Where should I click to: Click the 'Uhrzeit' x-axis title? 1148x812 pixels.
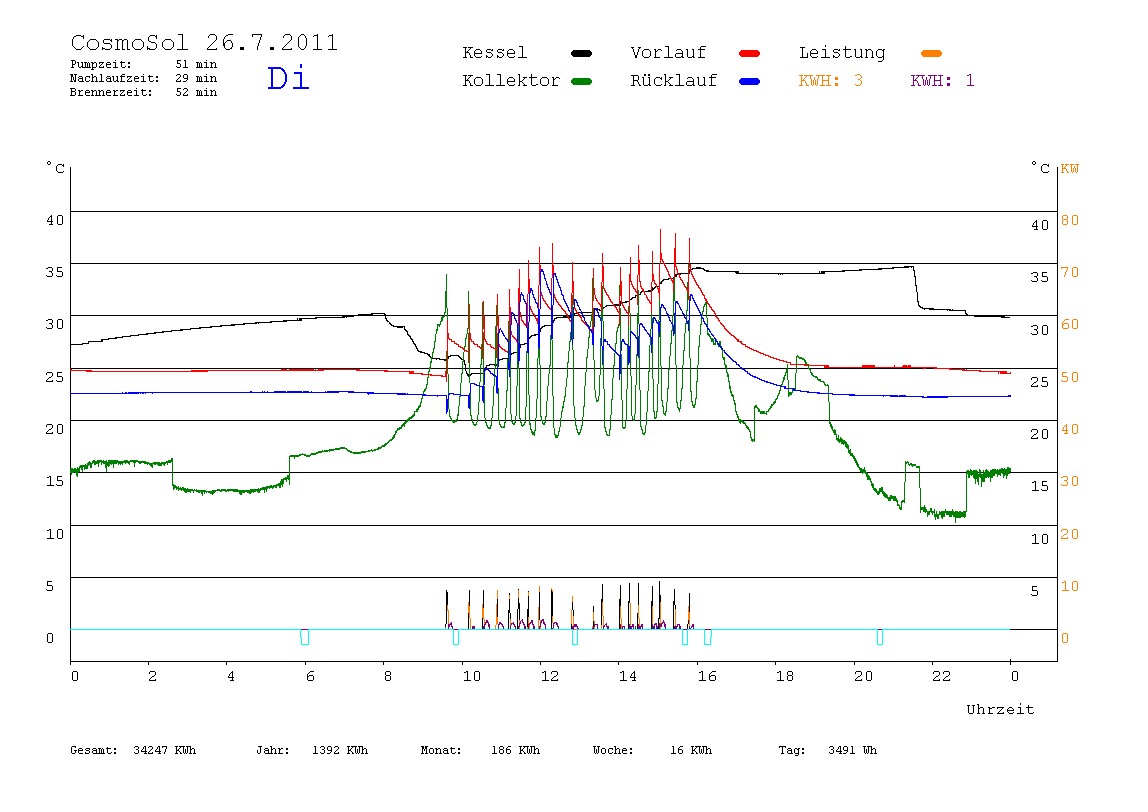(x=1000, y=709)
